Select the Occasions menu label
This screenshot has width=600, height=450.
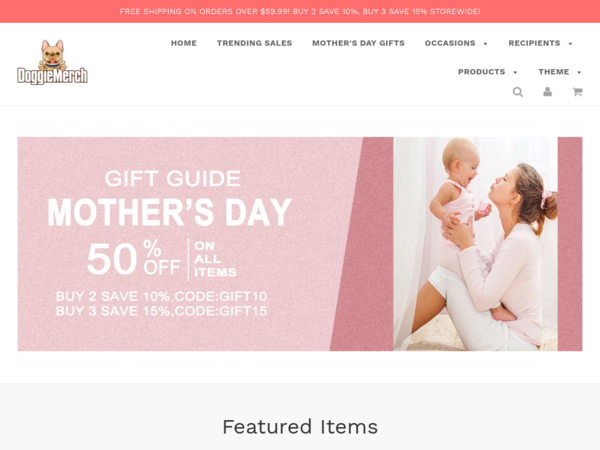[450, 43]
